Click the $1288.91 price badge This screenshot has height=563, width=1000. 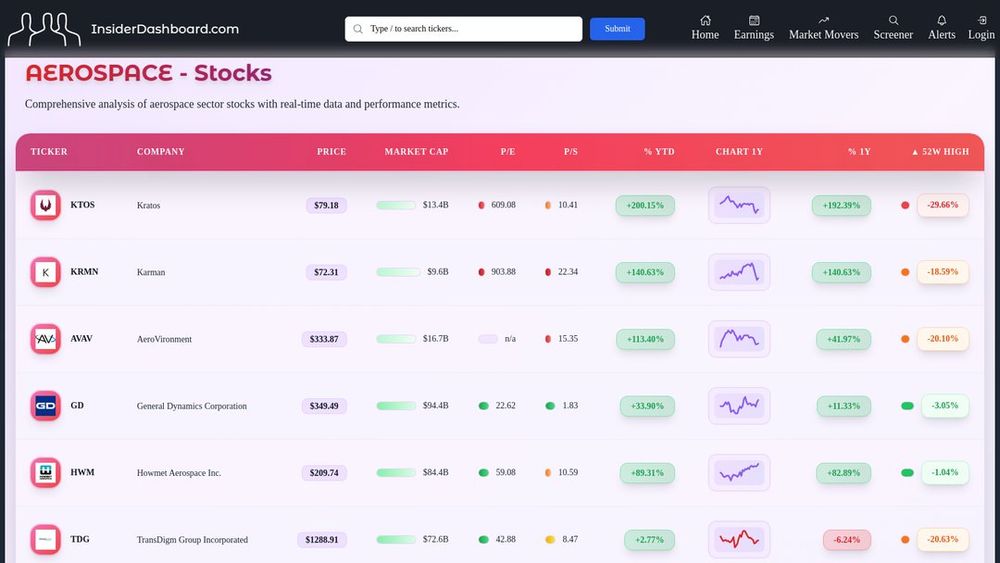(x=321, y=540)
